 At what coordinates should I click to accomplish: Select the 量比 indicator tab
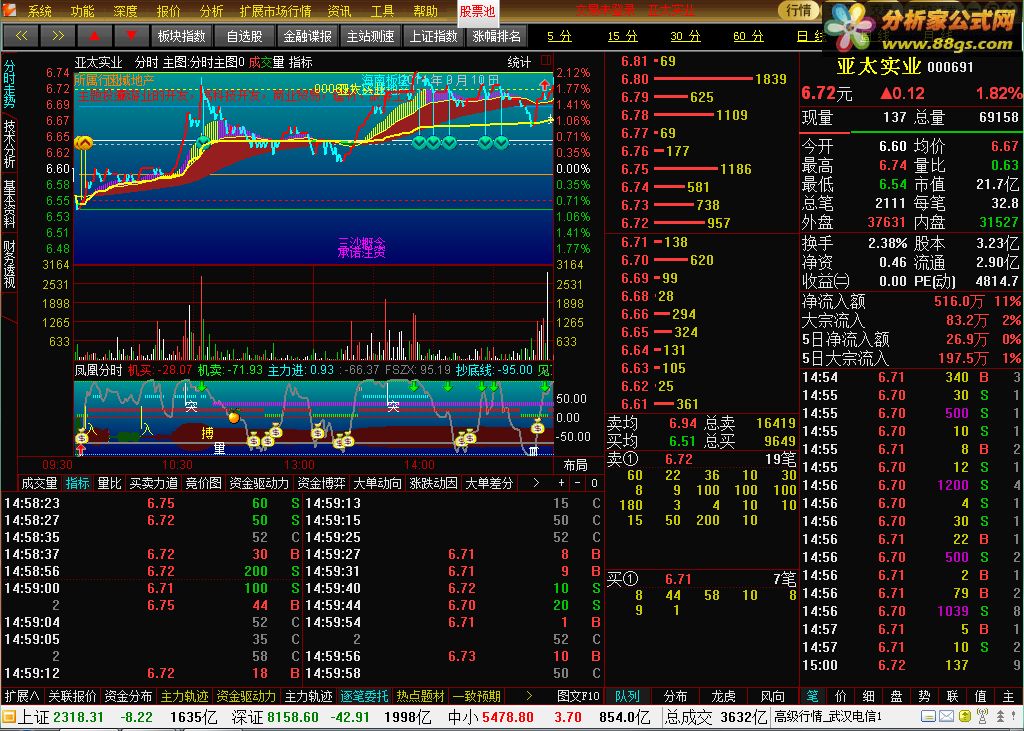click(x=109, y=483)
